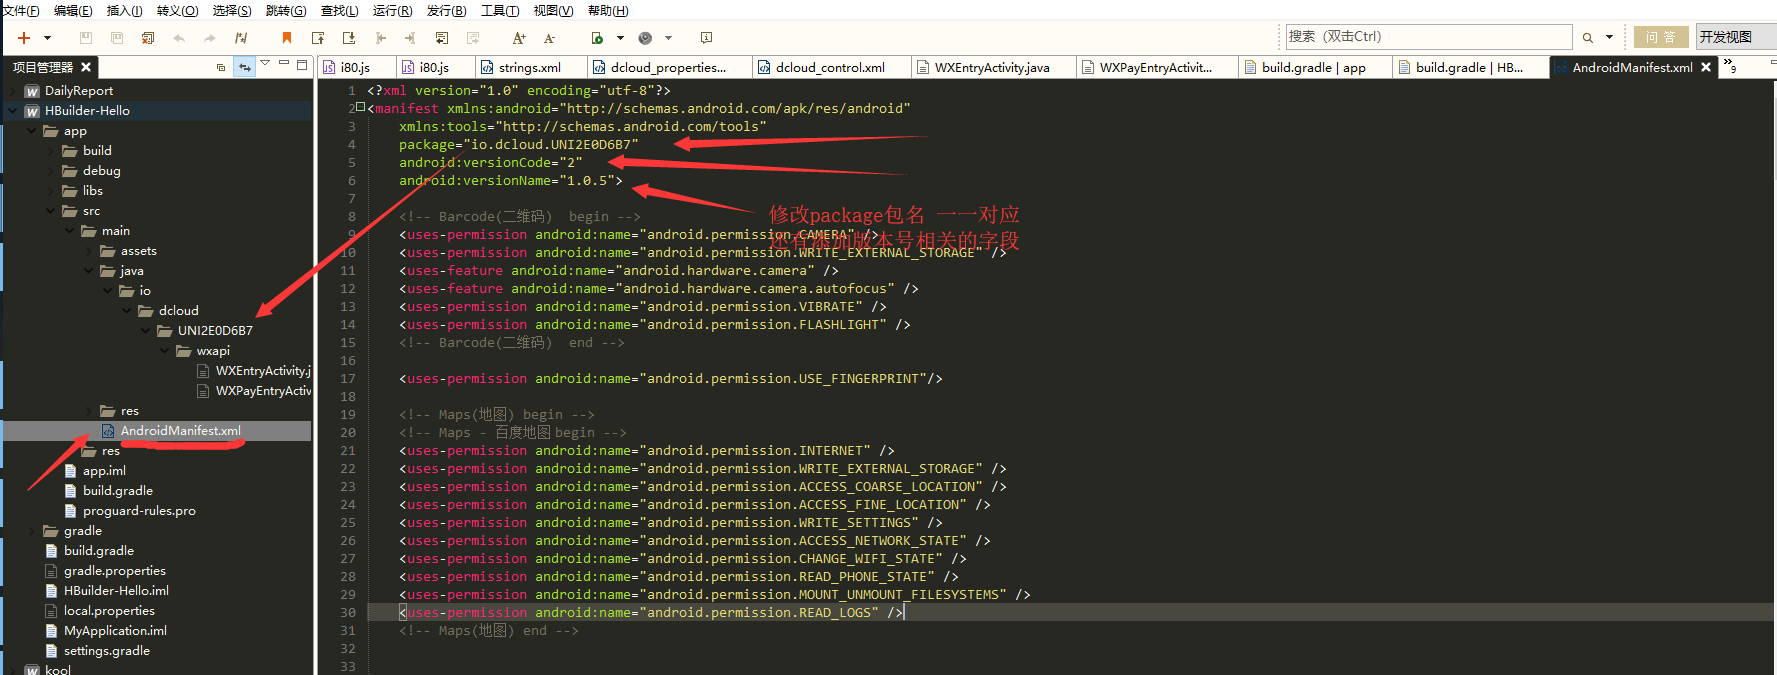1777x675 pixels.
Task: Select AndroidManifest.xml in project tree
Action: (x=180, y=431)
